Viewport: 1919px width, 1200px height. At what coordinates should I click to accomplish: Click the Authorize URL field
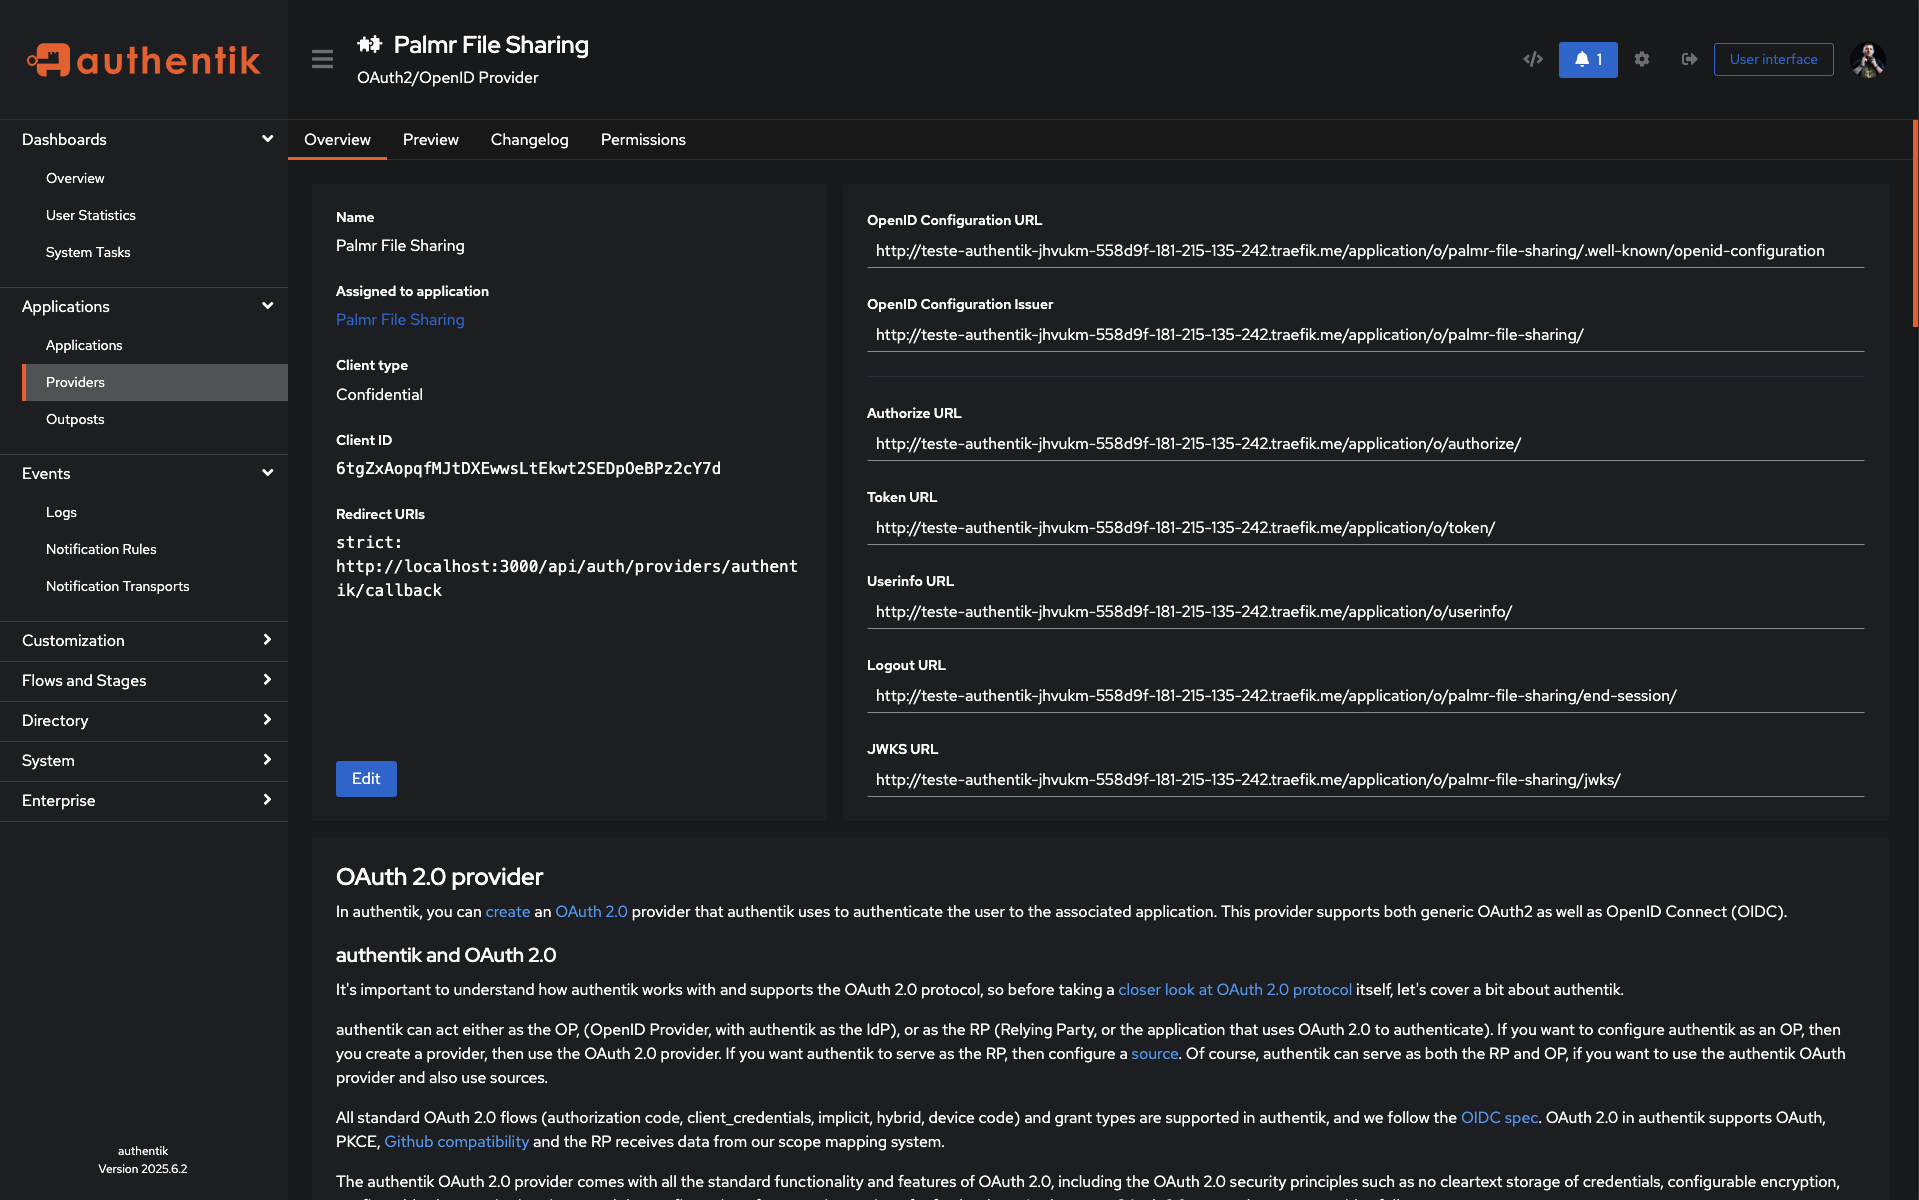click(1366, 444)
